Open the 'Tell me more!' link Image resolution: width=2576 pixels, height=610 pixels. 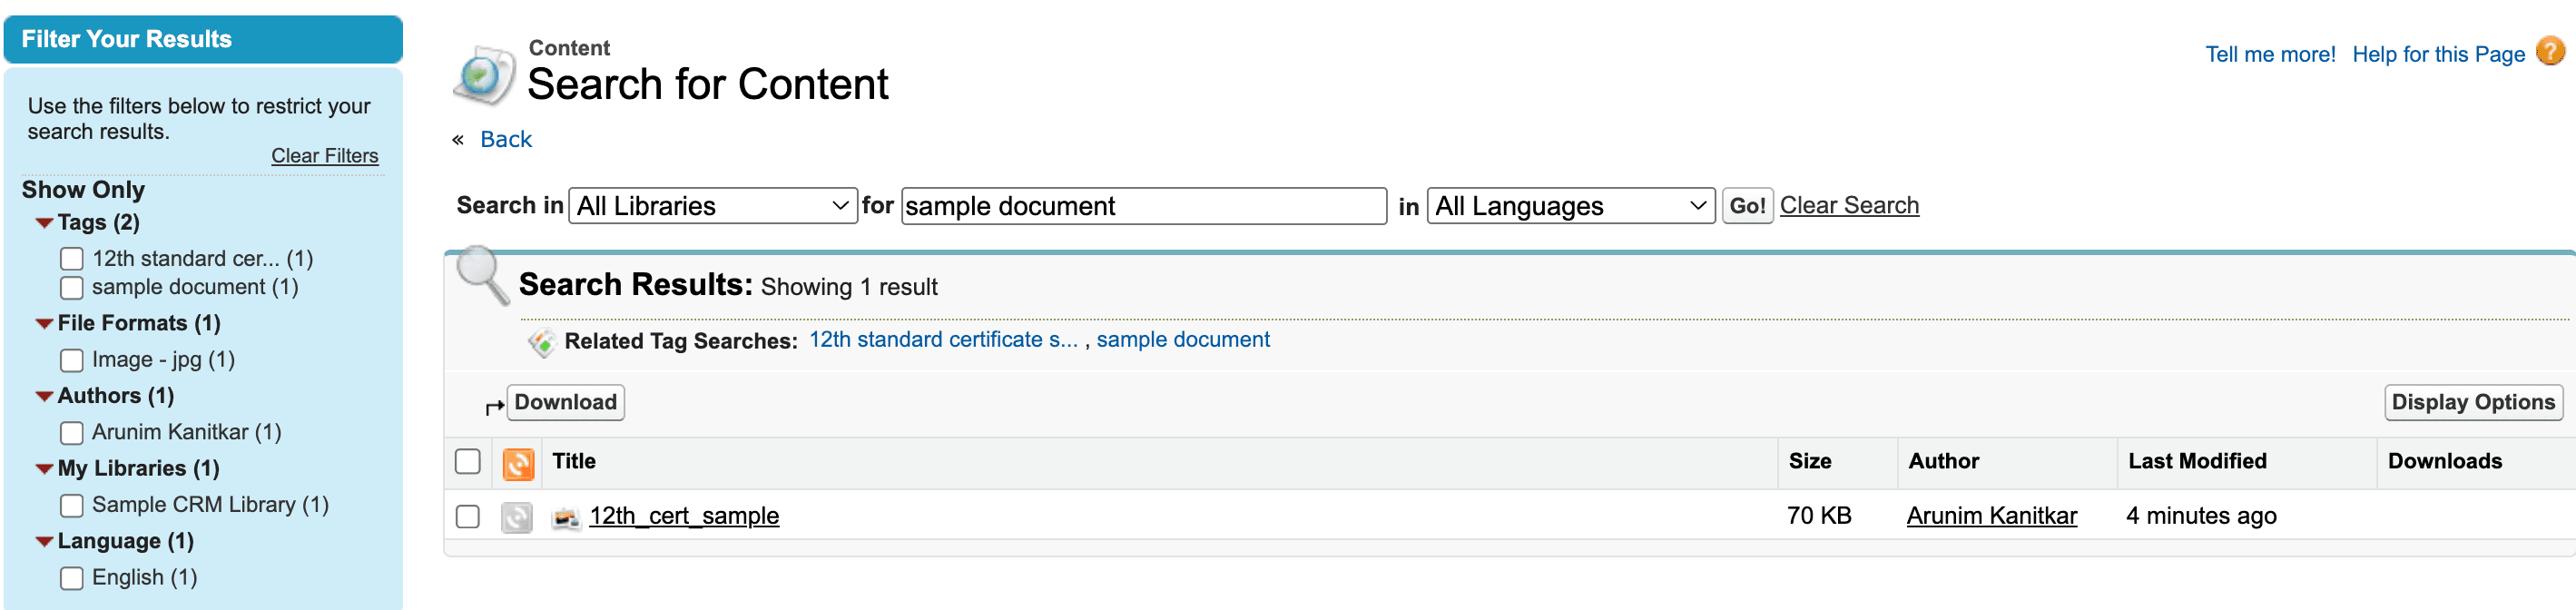click(x=2269, y=54)
